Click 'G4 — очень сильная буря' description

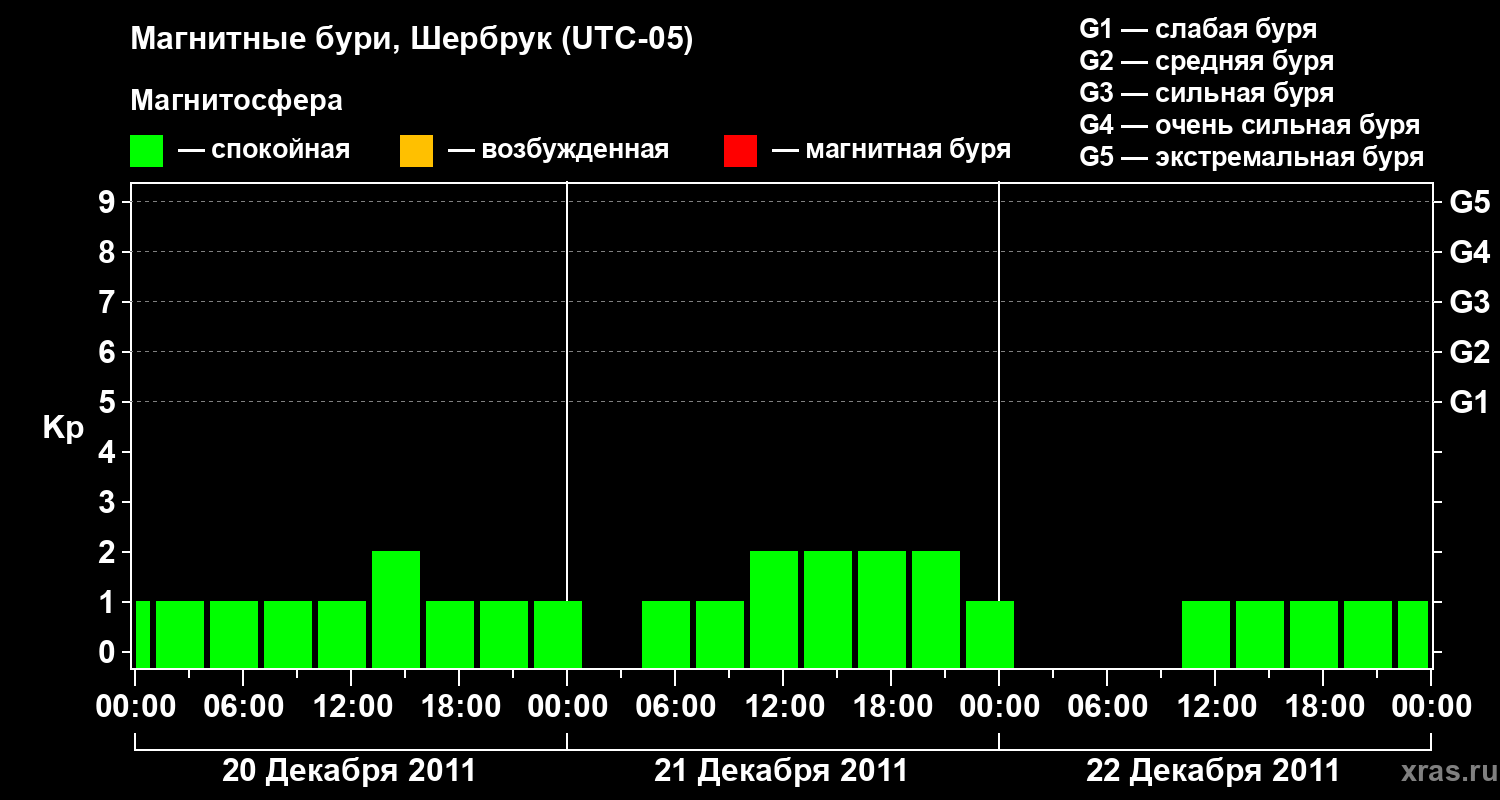(x=1250, y=125)
